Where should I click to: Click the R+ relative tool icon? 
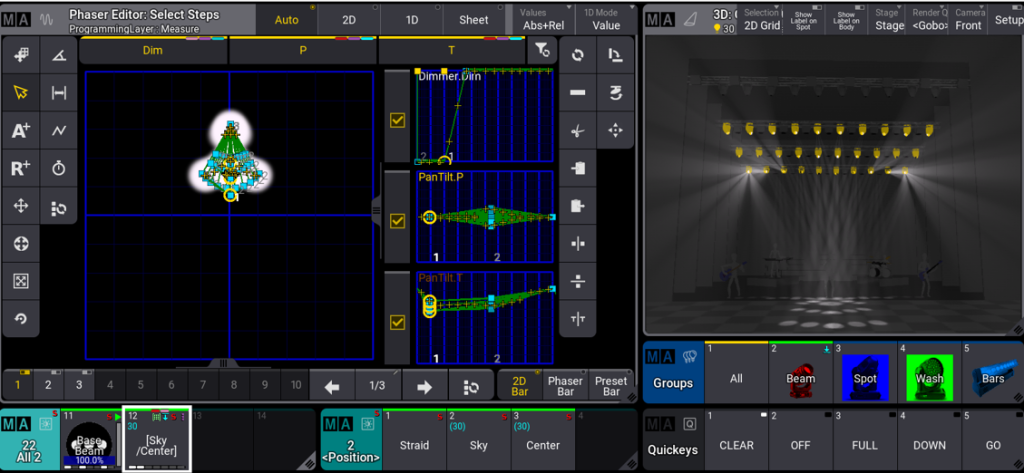pyautogui.click(x=21, y=168)
